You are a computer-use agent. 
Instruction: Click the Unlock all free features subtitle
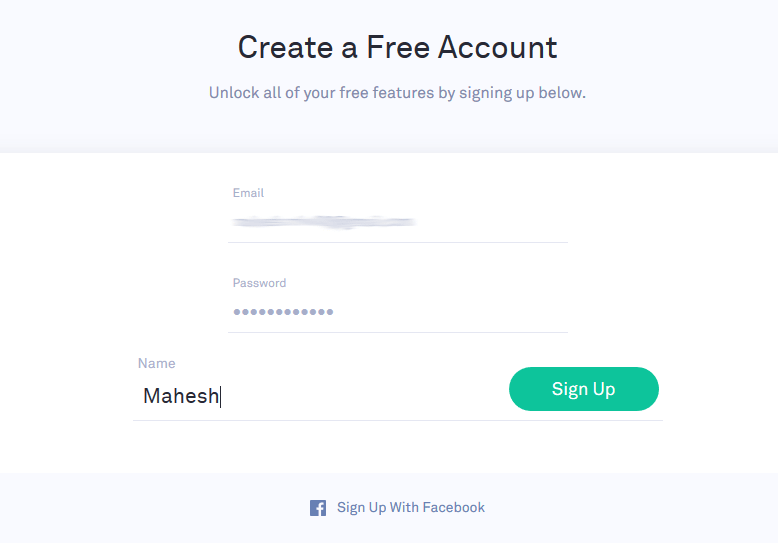point(397,93)
